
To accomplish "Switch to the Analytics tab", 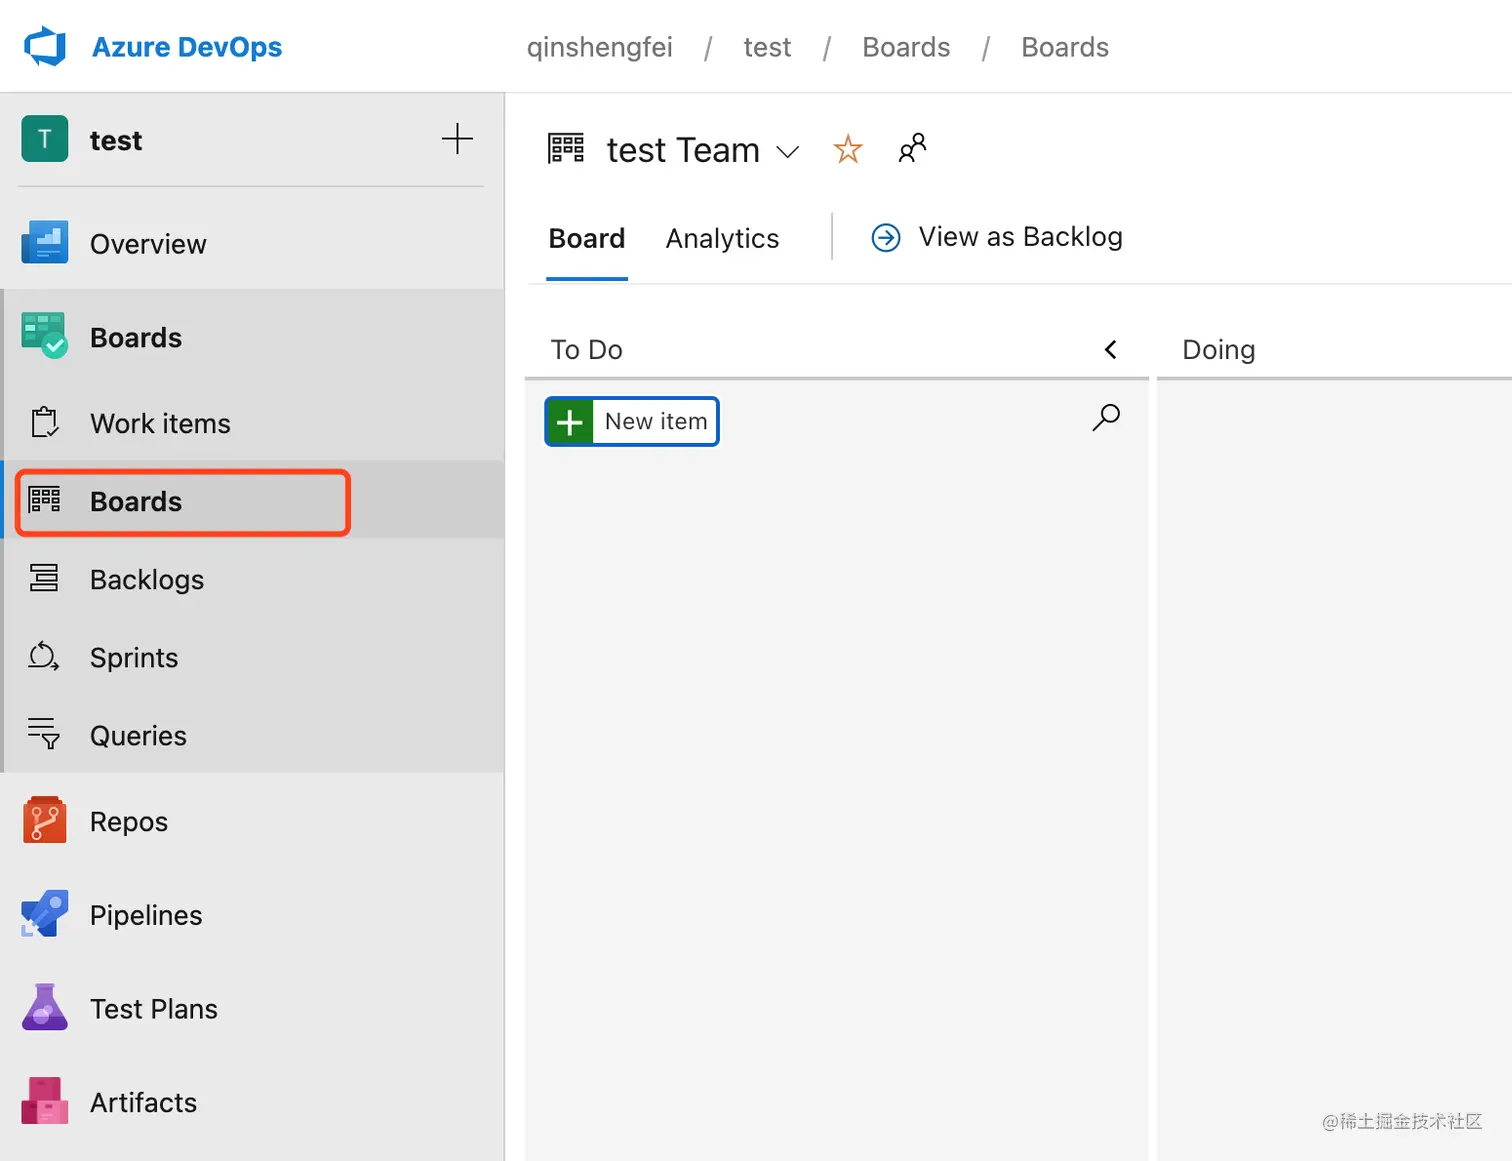I will coord(722,238).
